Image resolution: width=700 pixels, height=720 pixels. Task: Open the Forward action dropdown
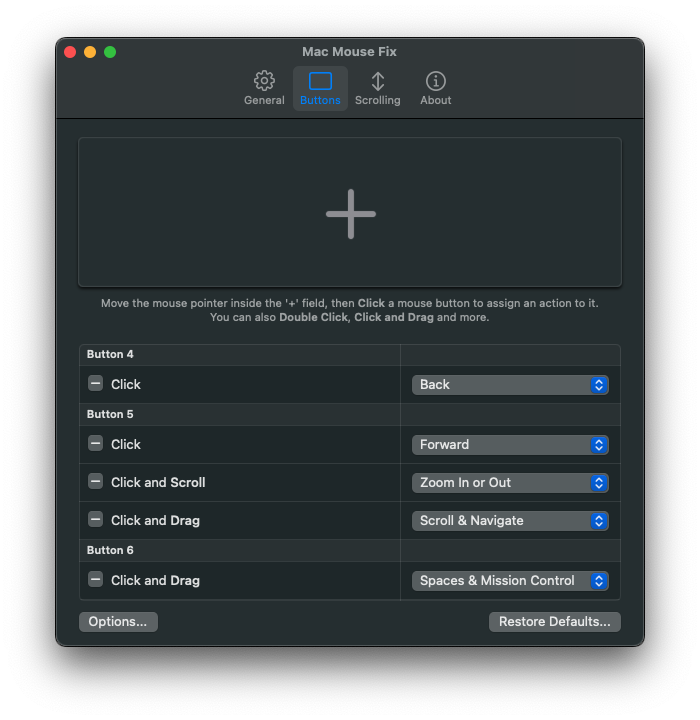pyautogui.click(x=510, y=445)
